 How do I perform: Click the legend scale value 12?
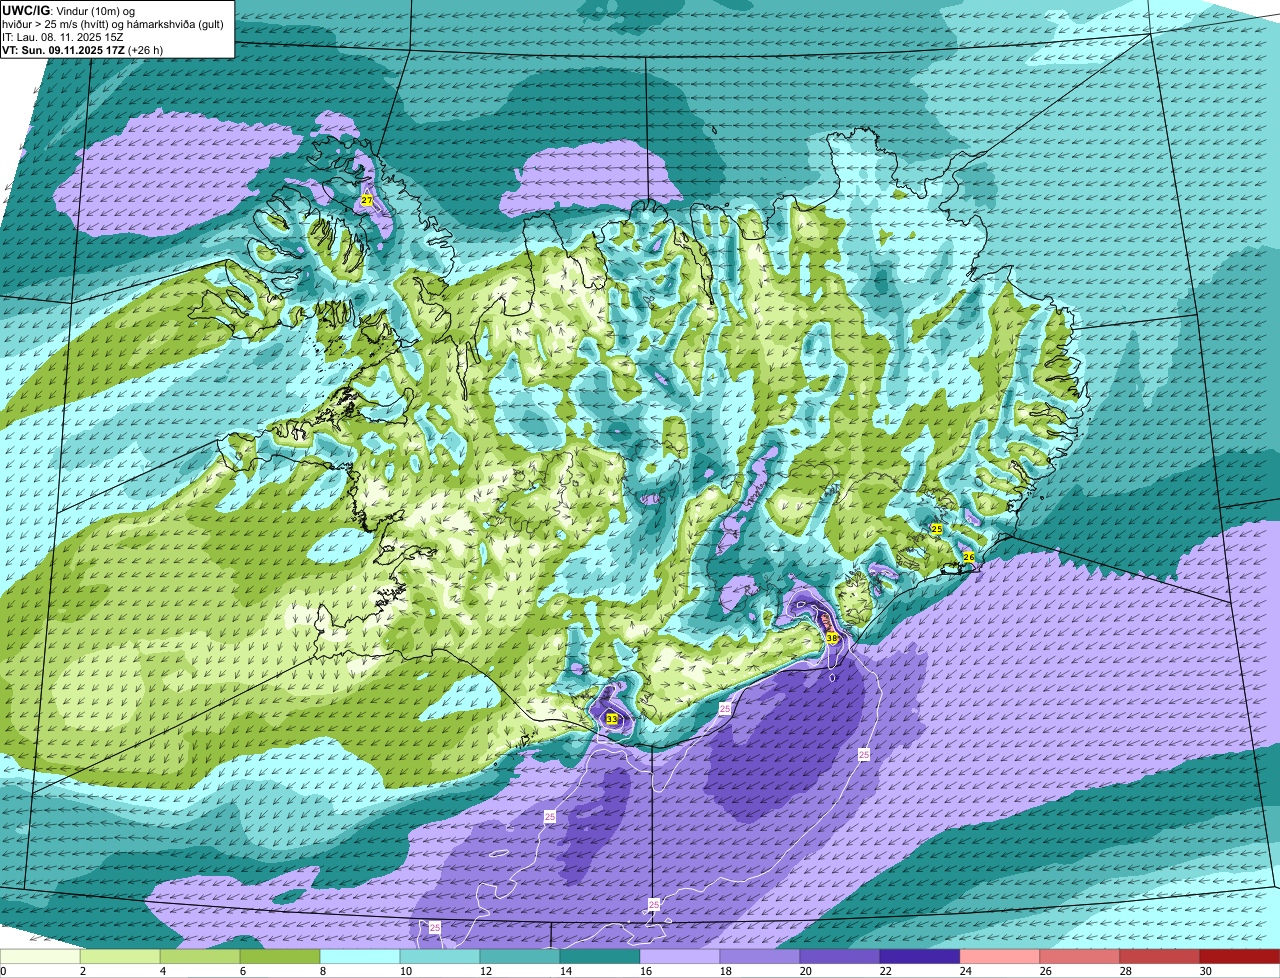[x=485, y=971]
